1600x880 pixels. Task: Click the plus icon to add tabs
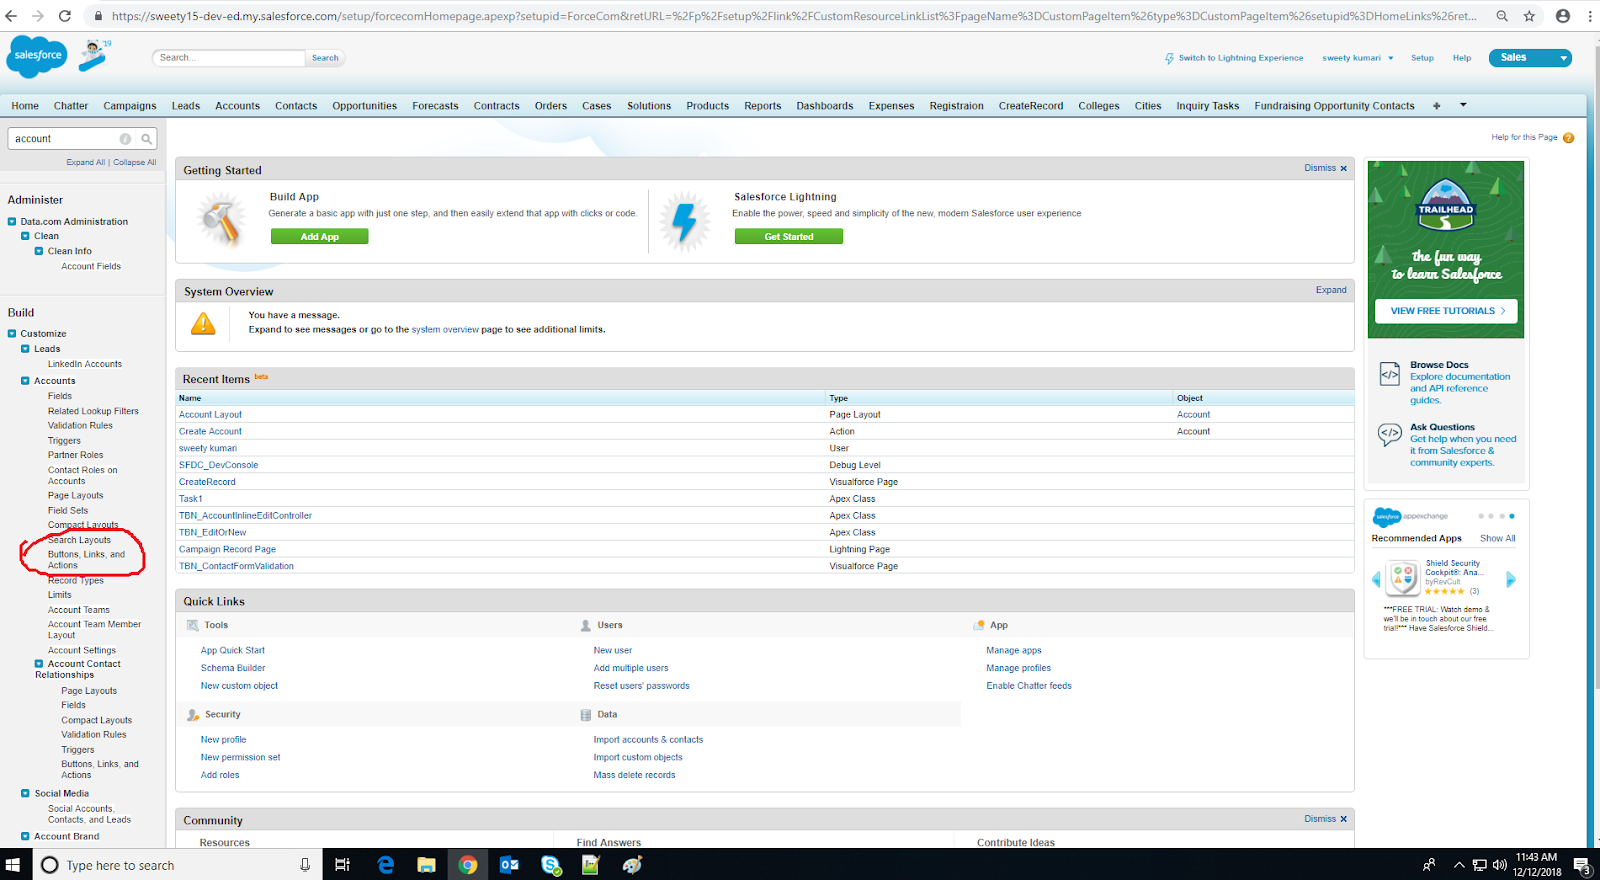(x=1436, y=106)
